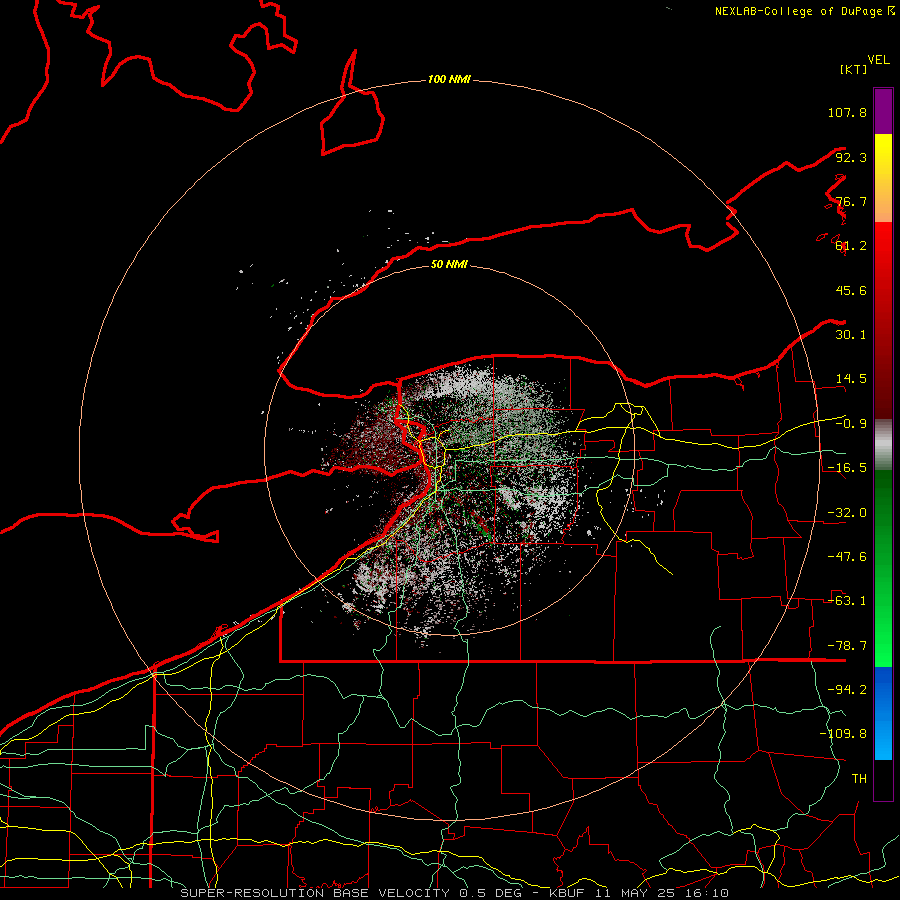
Task: Click the 30.1 legend value
Action: click(x=851, y=335)
